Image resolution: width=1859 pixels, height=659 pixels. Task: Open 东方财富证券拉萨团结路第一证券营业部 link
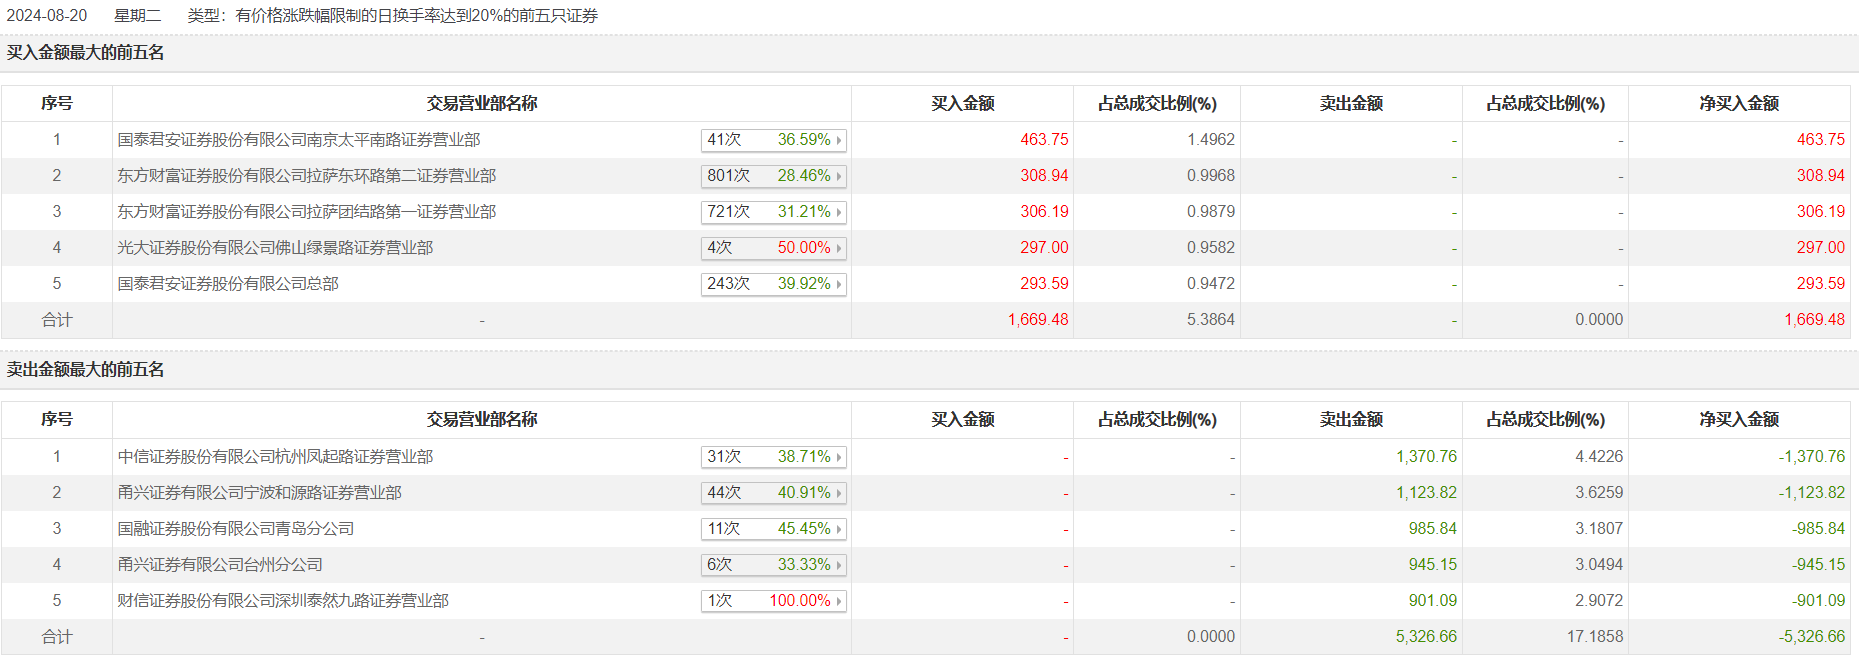tap(307, 212)
